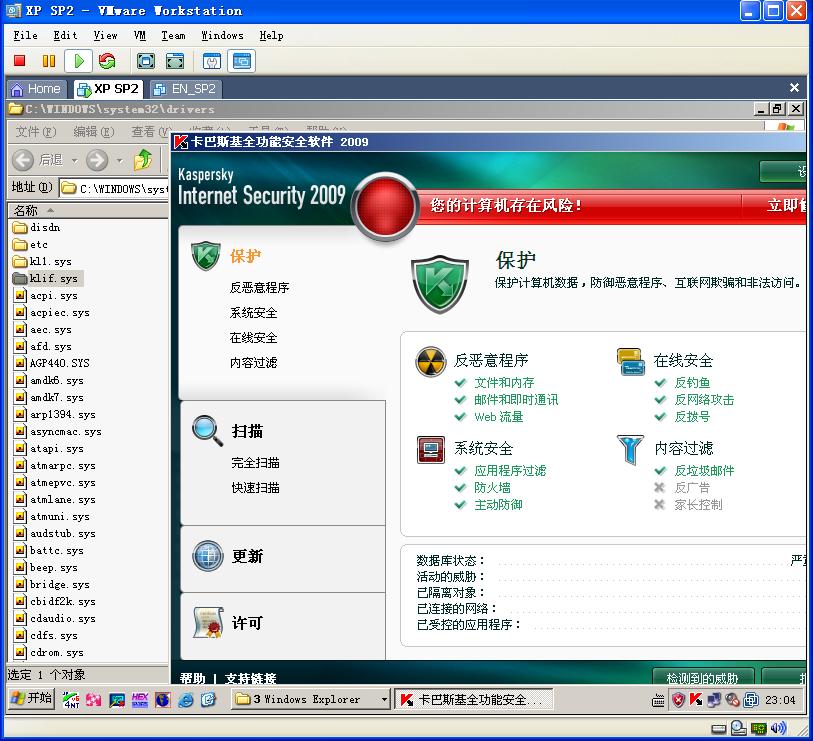This screenshot has width=813, height=741.
Task: Switch to the Home tab
Action: 37,89
